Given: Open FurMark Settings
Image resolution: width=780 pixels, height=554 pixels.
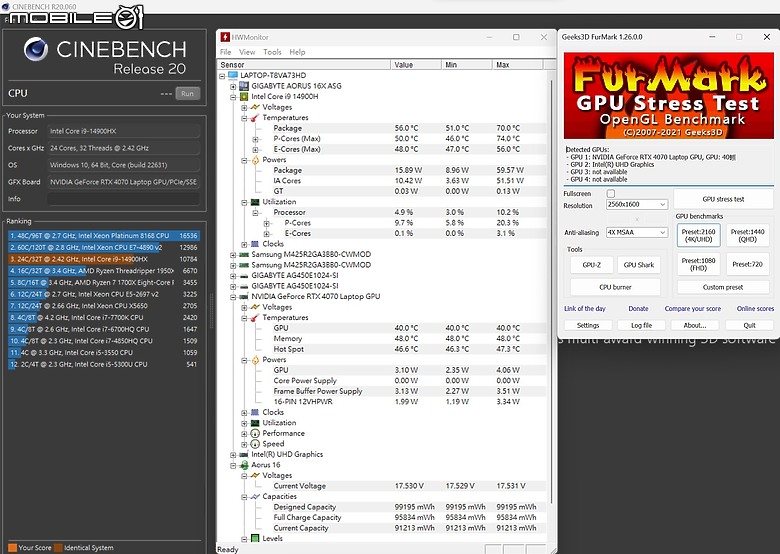Looking at the screenshot, I should [x=588, y=325].
